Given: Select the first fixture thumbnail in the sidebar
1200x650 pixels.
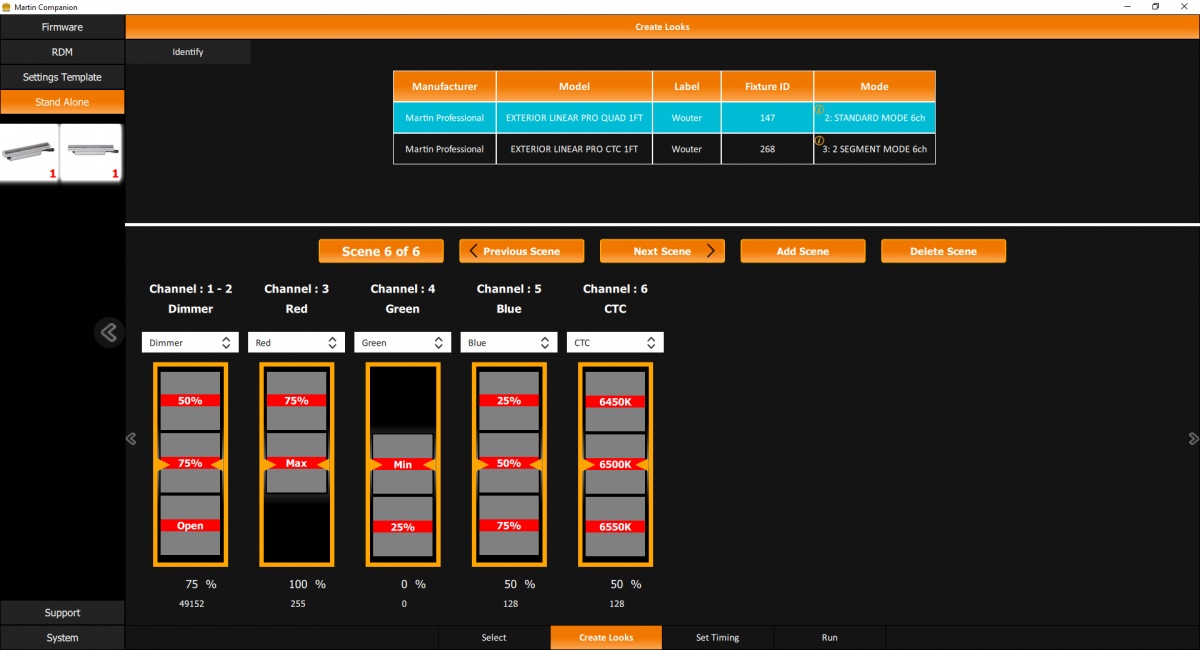Looking at the screenshot, I should [30, 153].
